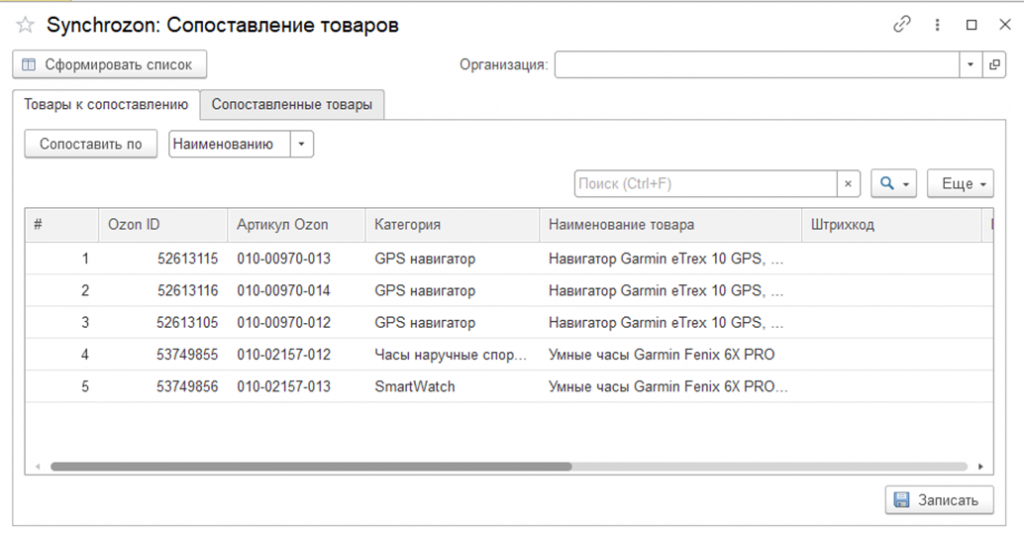Select GPS навигатор category in row 3

pos(453,323)
